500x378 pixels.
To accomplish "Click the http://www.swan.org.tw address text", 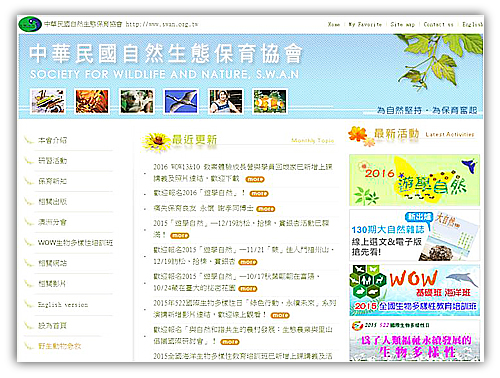I will point(162,24).
